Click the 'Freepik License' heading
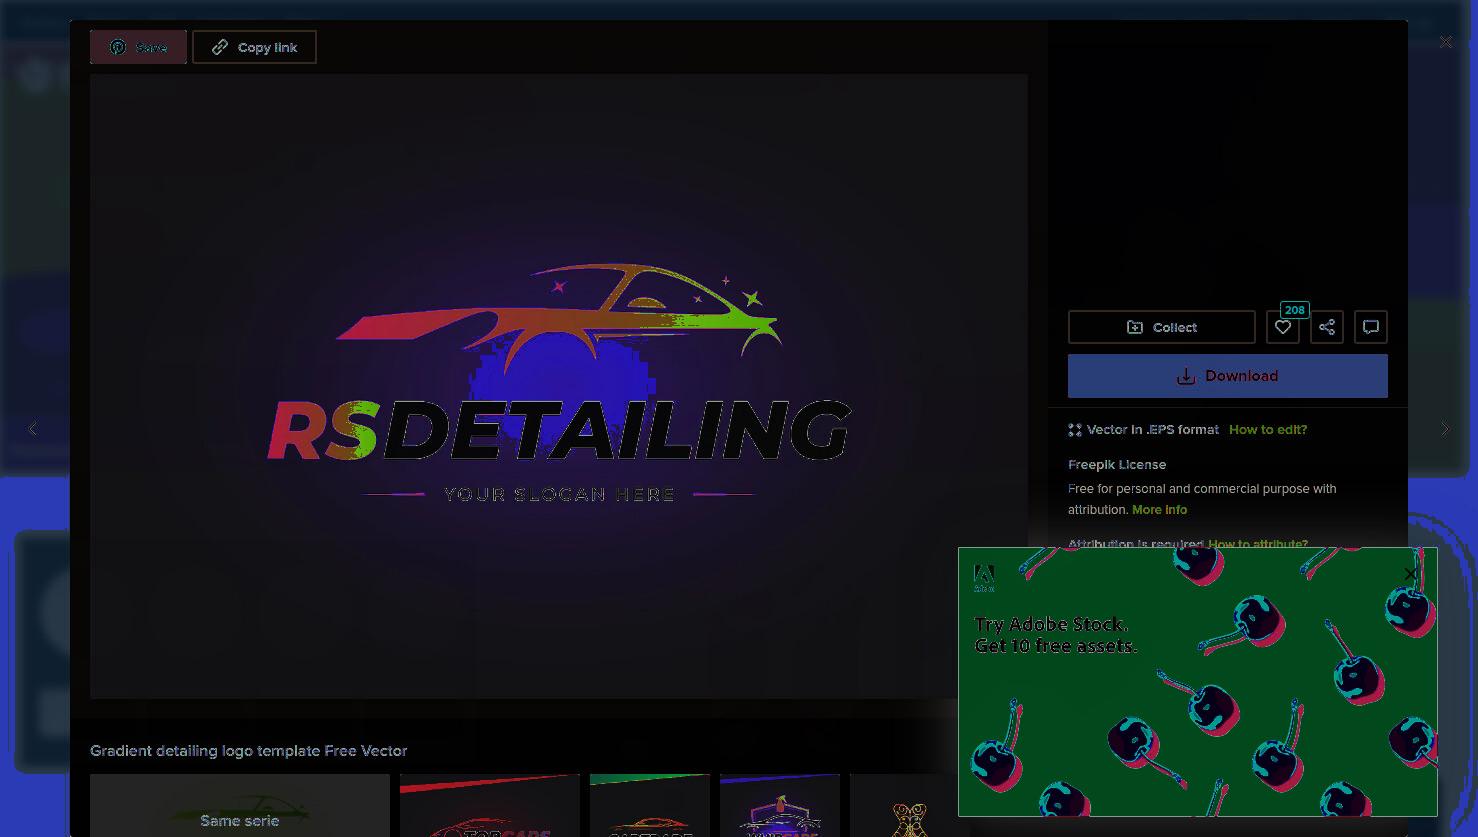 pos(1117,465)
